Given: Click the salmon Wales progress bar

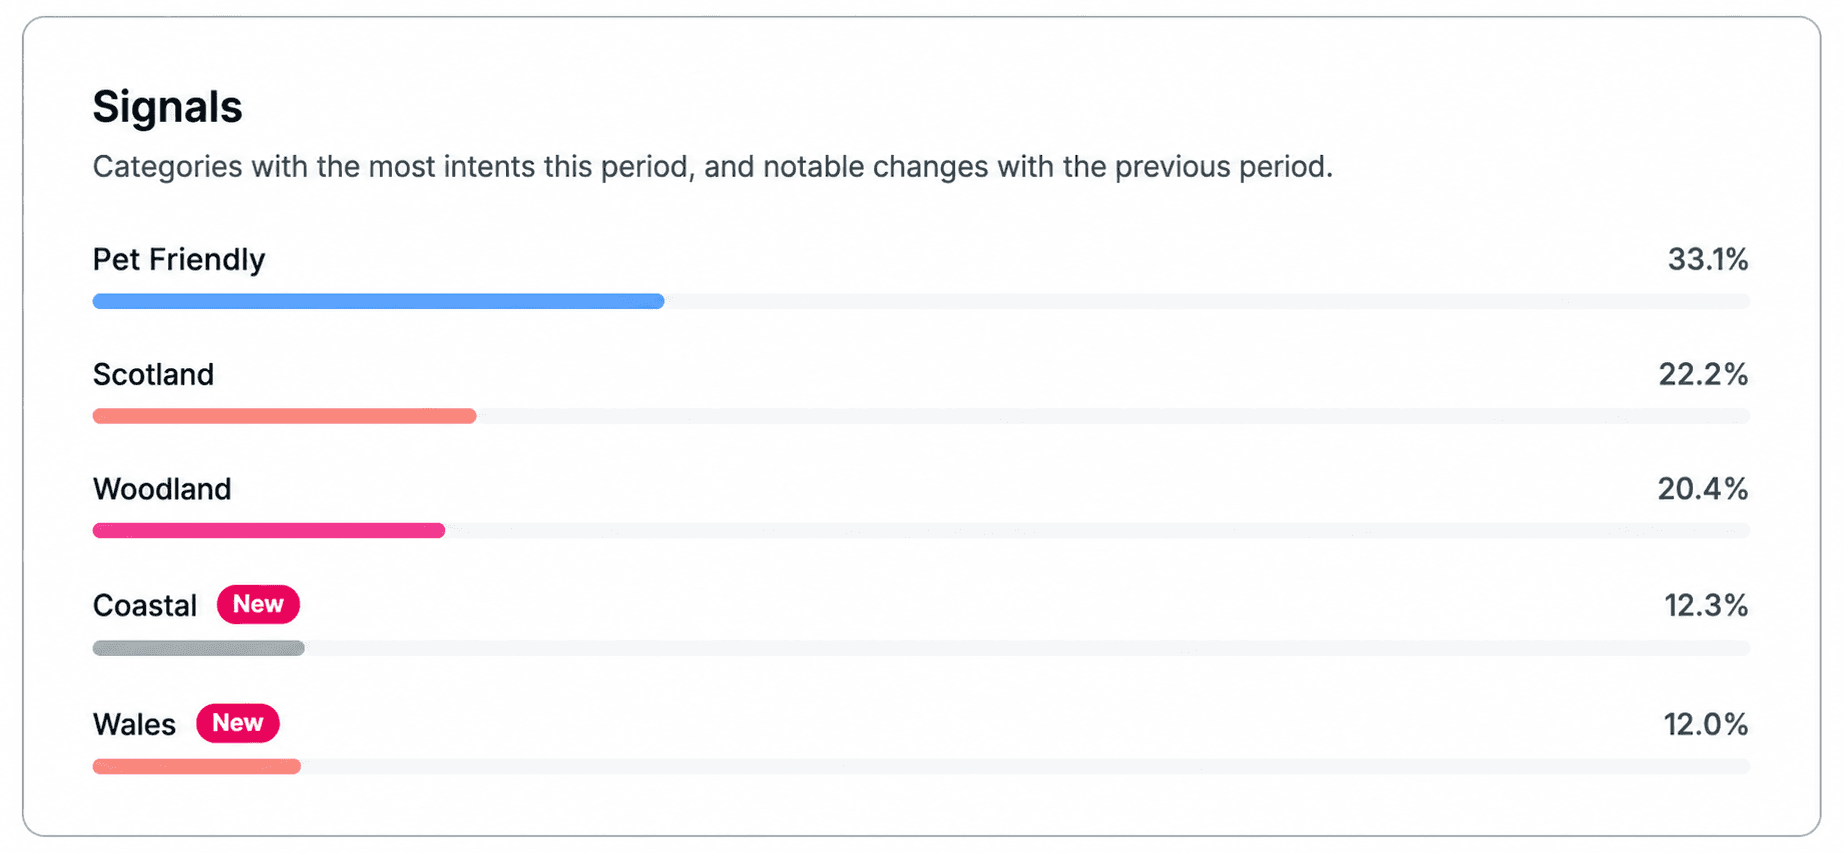Looking at the screenshot, I should point(196,767).
